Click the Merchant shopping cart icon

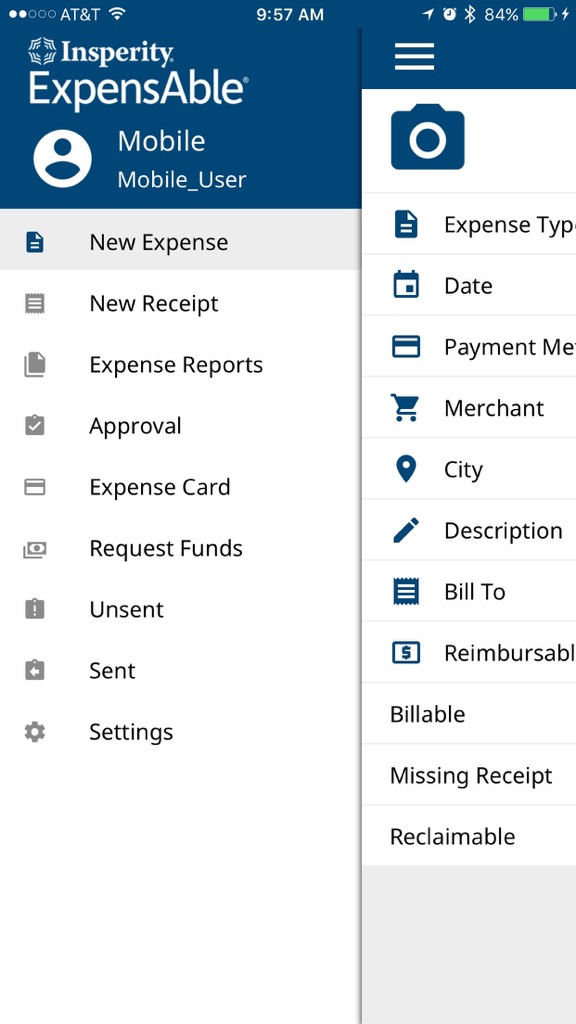pyautogui.click(x=406, y=408)
